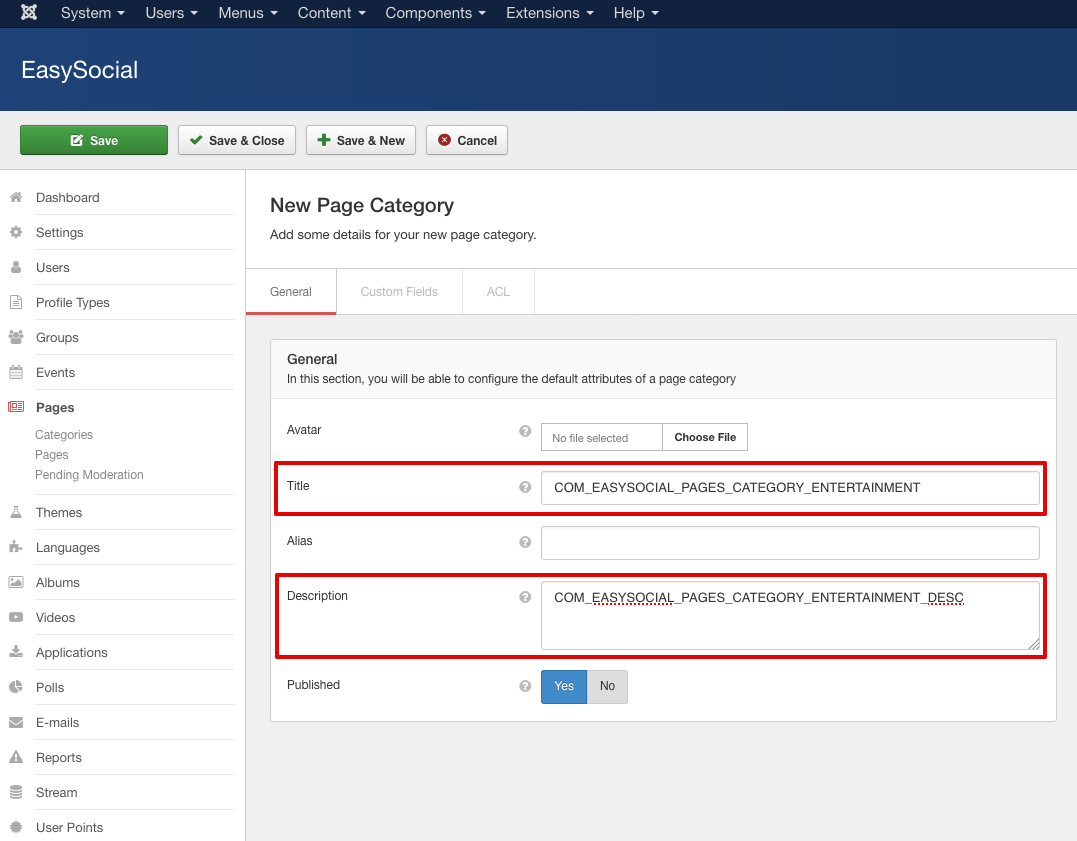Click the Applications download icon

[x=16, y=651]
